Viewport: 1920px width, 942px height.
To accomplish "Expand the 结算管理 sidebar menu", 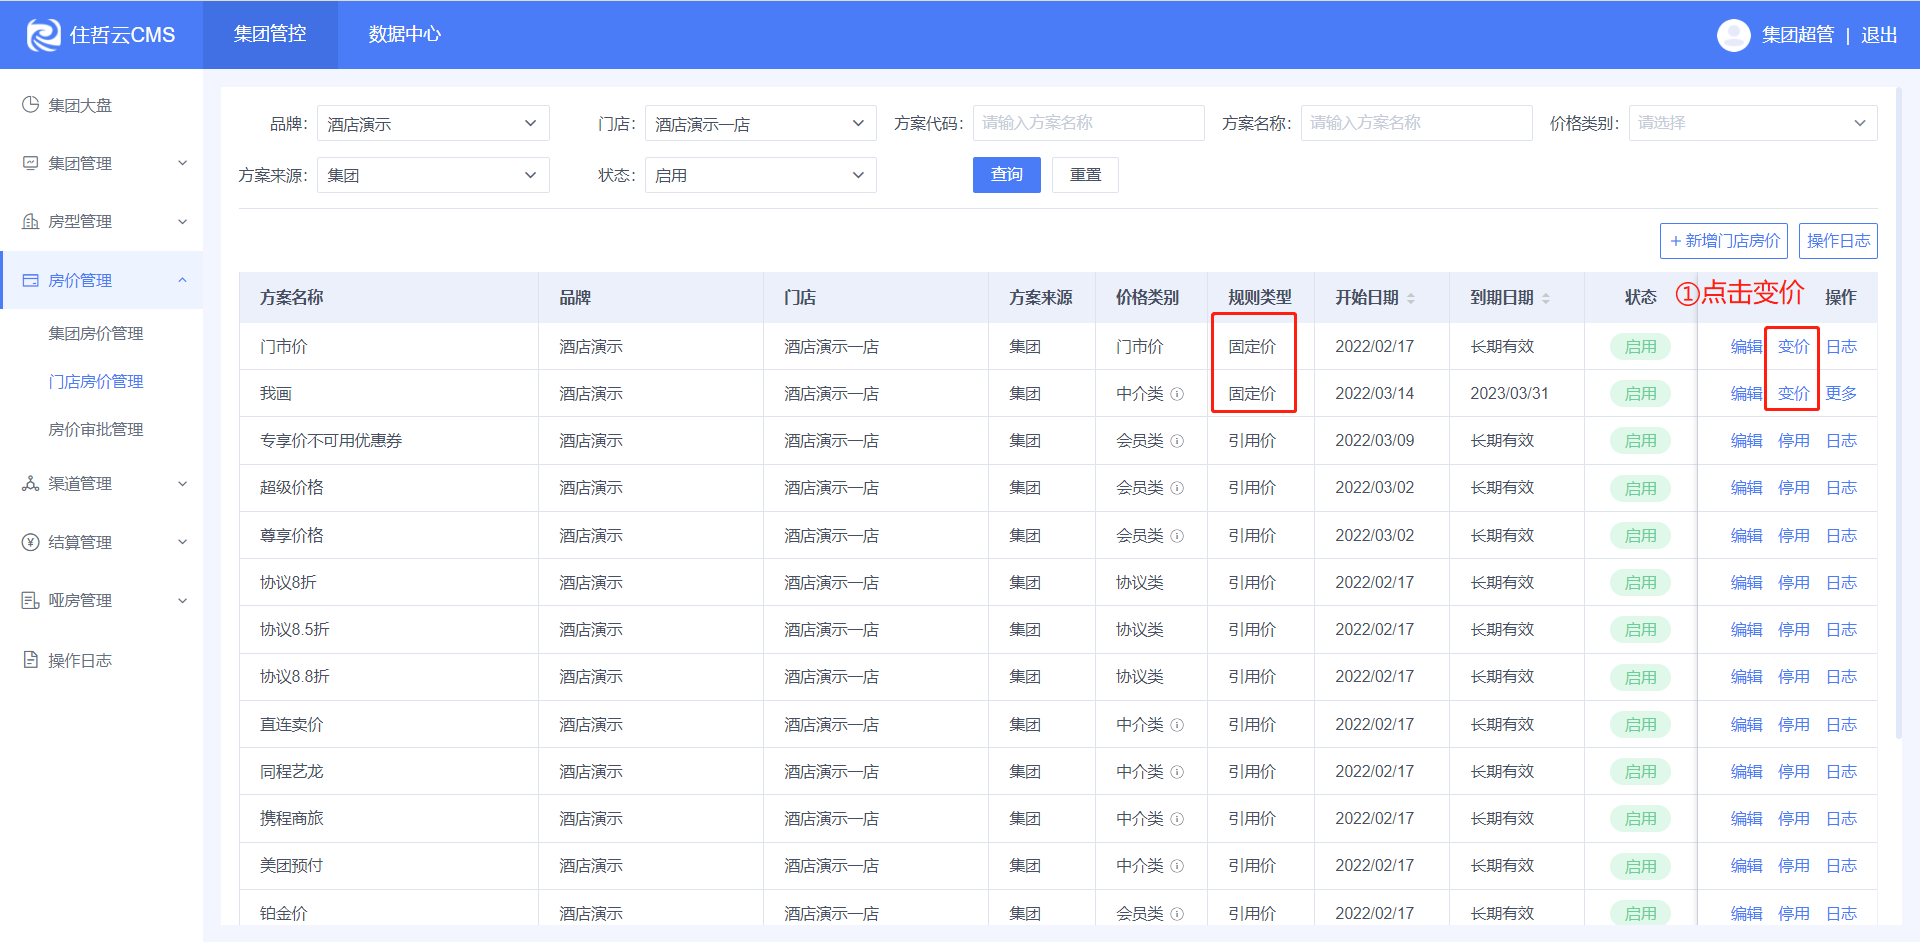I will 182,542.
